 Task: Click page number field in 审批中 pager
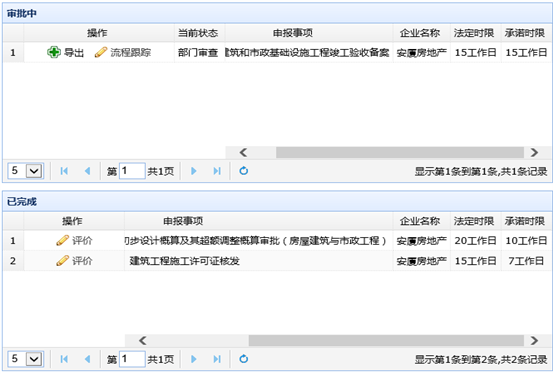pos(132,171)
